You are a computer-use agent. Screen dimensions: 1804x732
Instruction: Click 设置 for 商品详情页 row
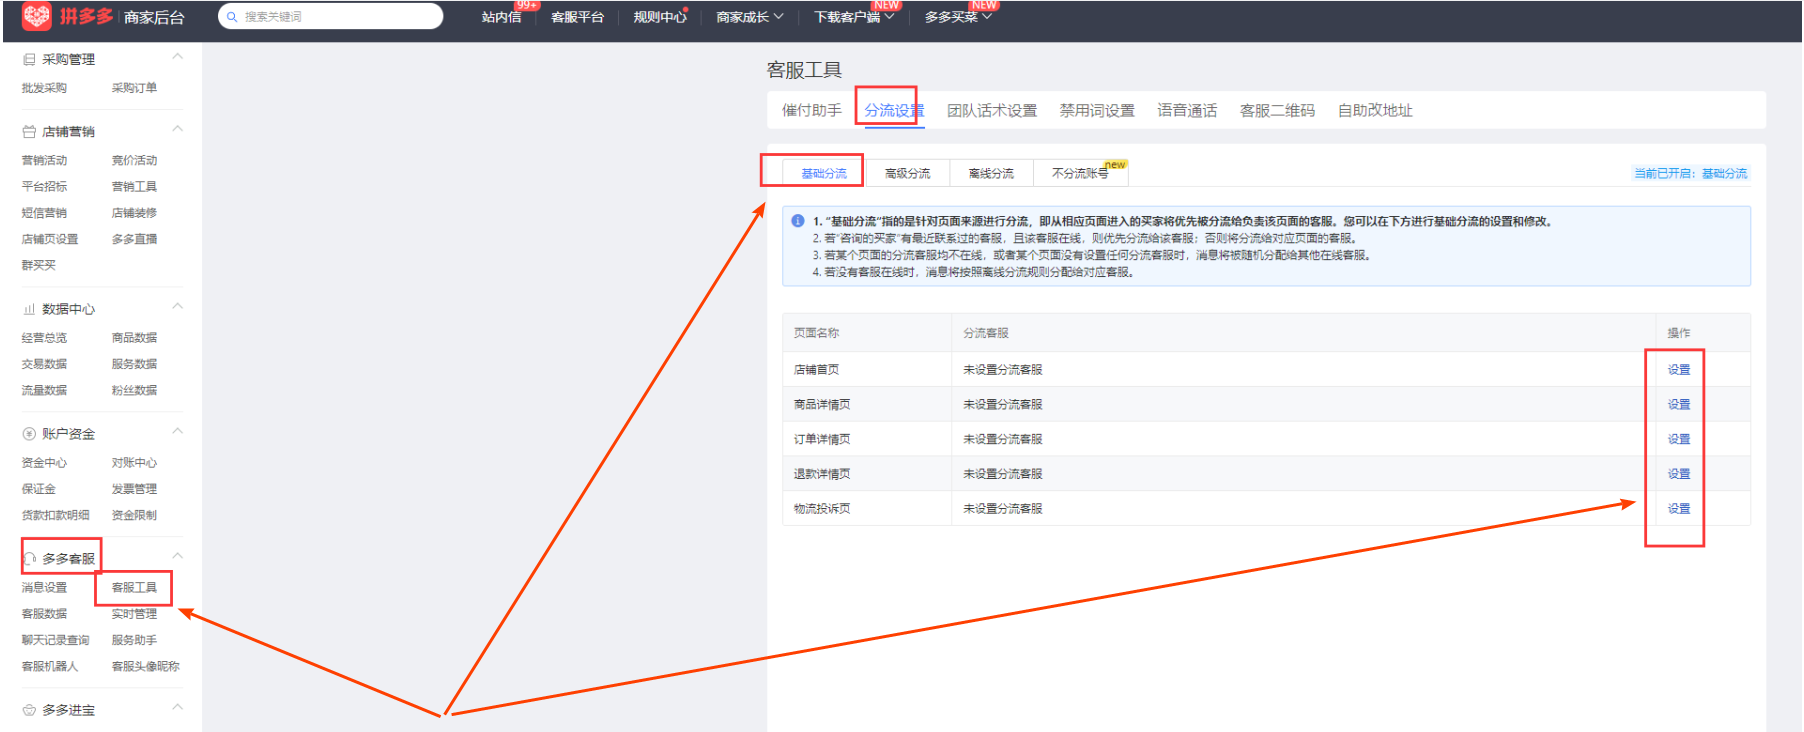click(1679, 405)
